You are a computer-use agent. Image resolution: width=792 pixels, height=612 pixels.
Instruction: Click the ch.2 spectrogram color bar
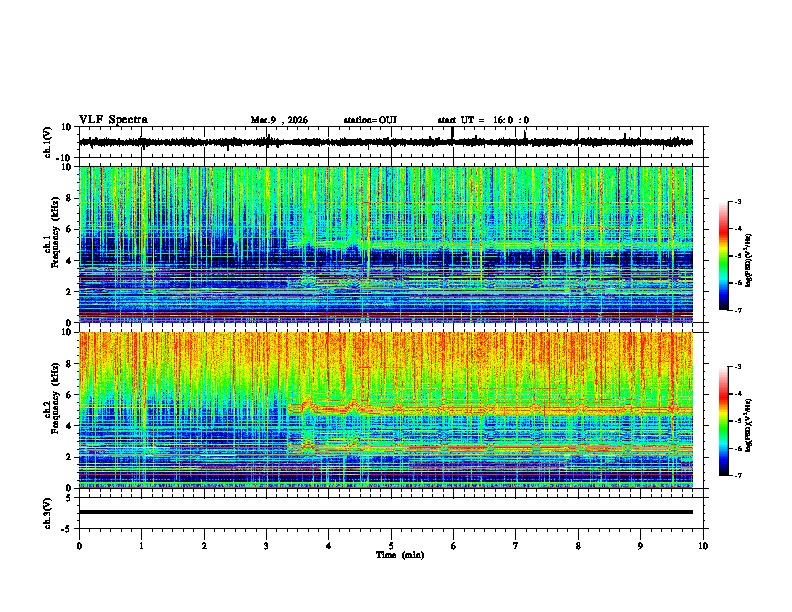coord(724,421)
